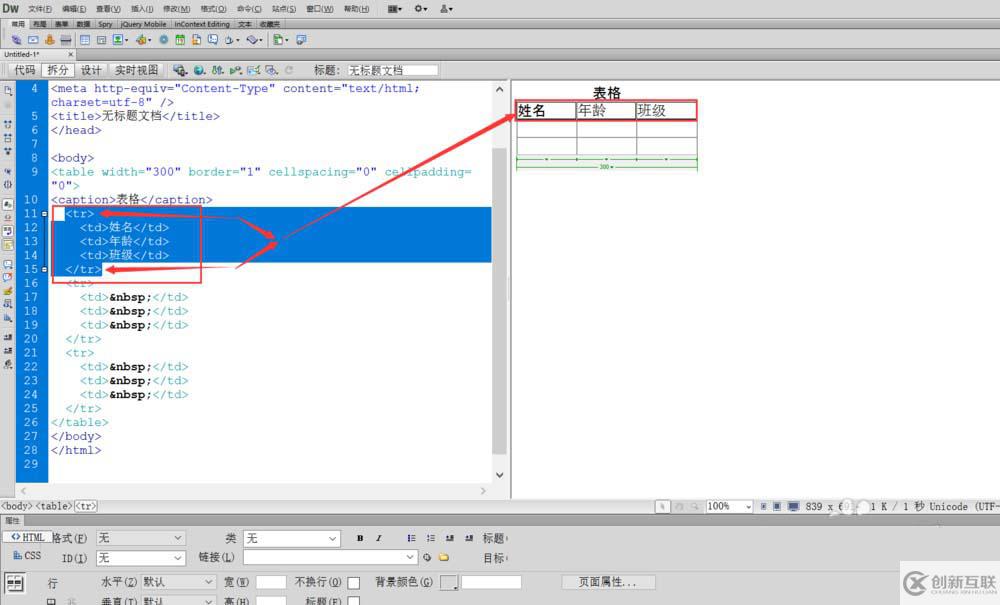Click the Open Documents icon in coding toolbar
Screen dimensions: 1000x605
(8, 91)
